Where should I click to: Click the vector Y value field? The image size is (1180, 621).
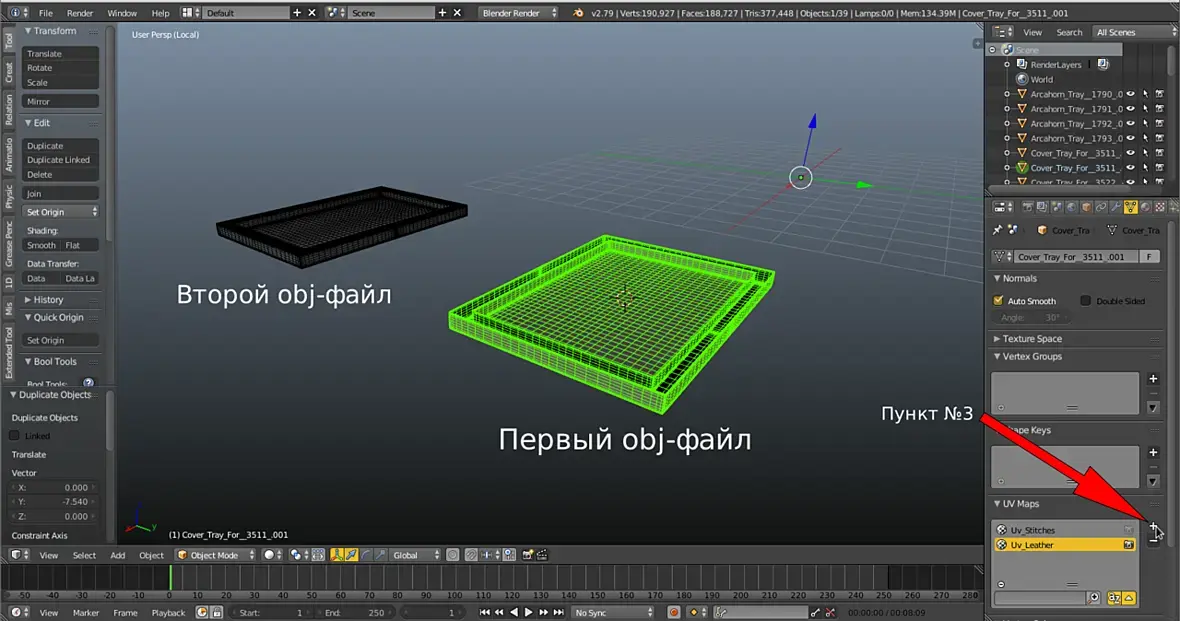[53, 501]
